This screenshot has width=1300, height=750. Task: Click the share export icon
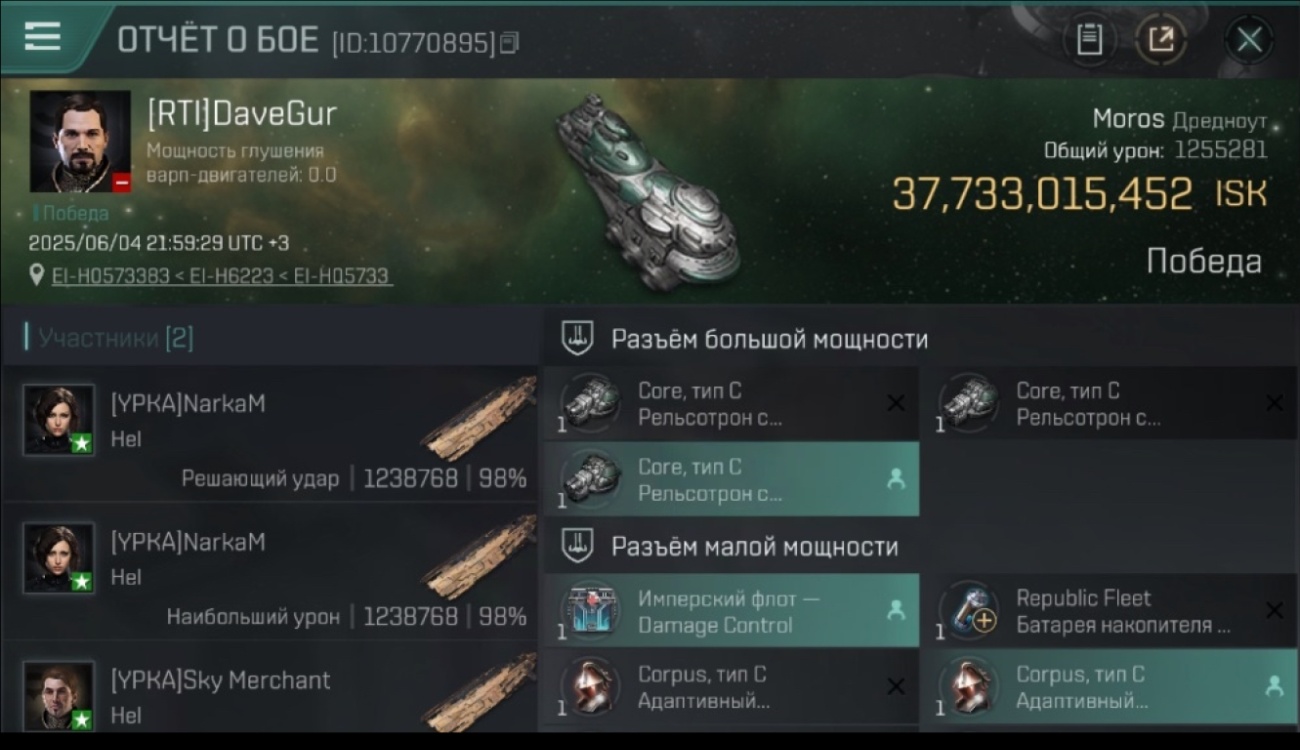(1160, 40)
